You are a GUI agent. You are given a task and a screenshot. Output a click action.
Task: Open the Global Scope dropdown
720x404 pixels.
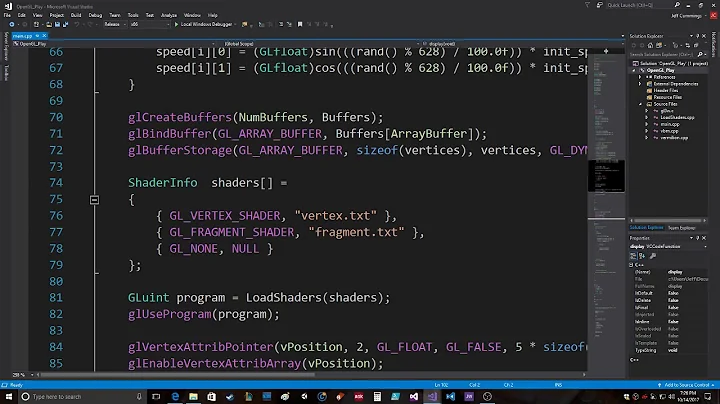pyautogui.click(x=319, y=44)
